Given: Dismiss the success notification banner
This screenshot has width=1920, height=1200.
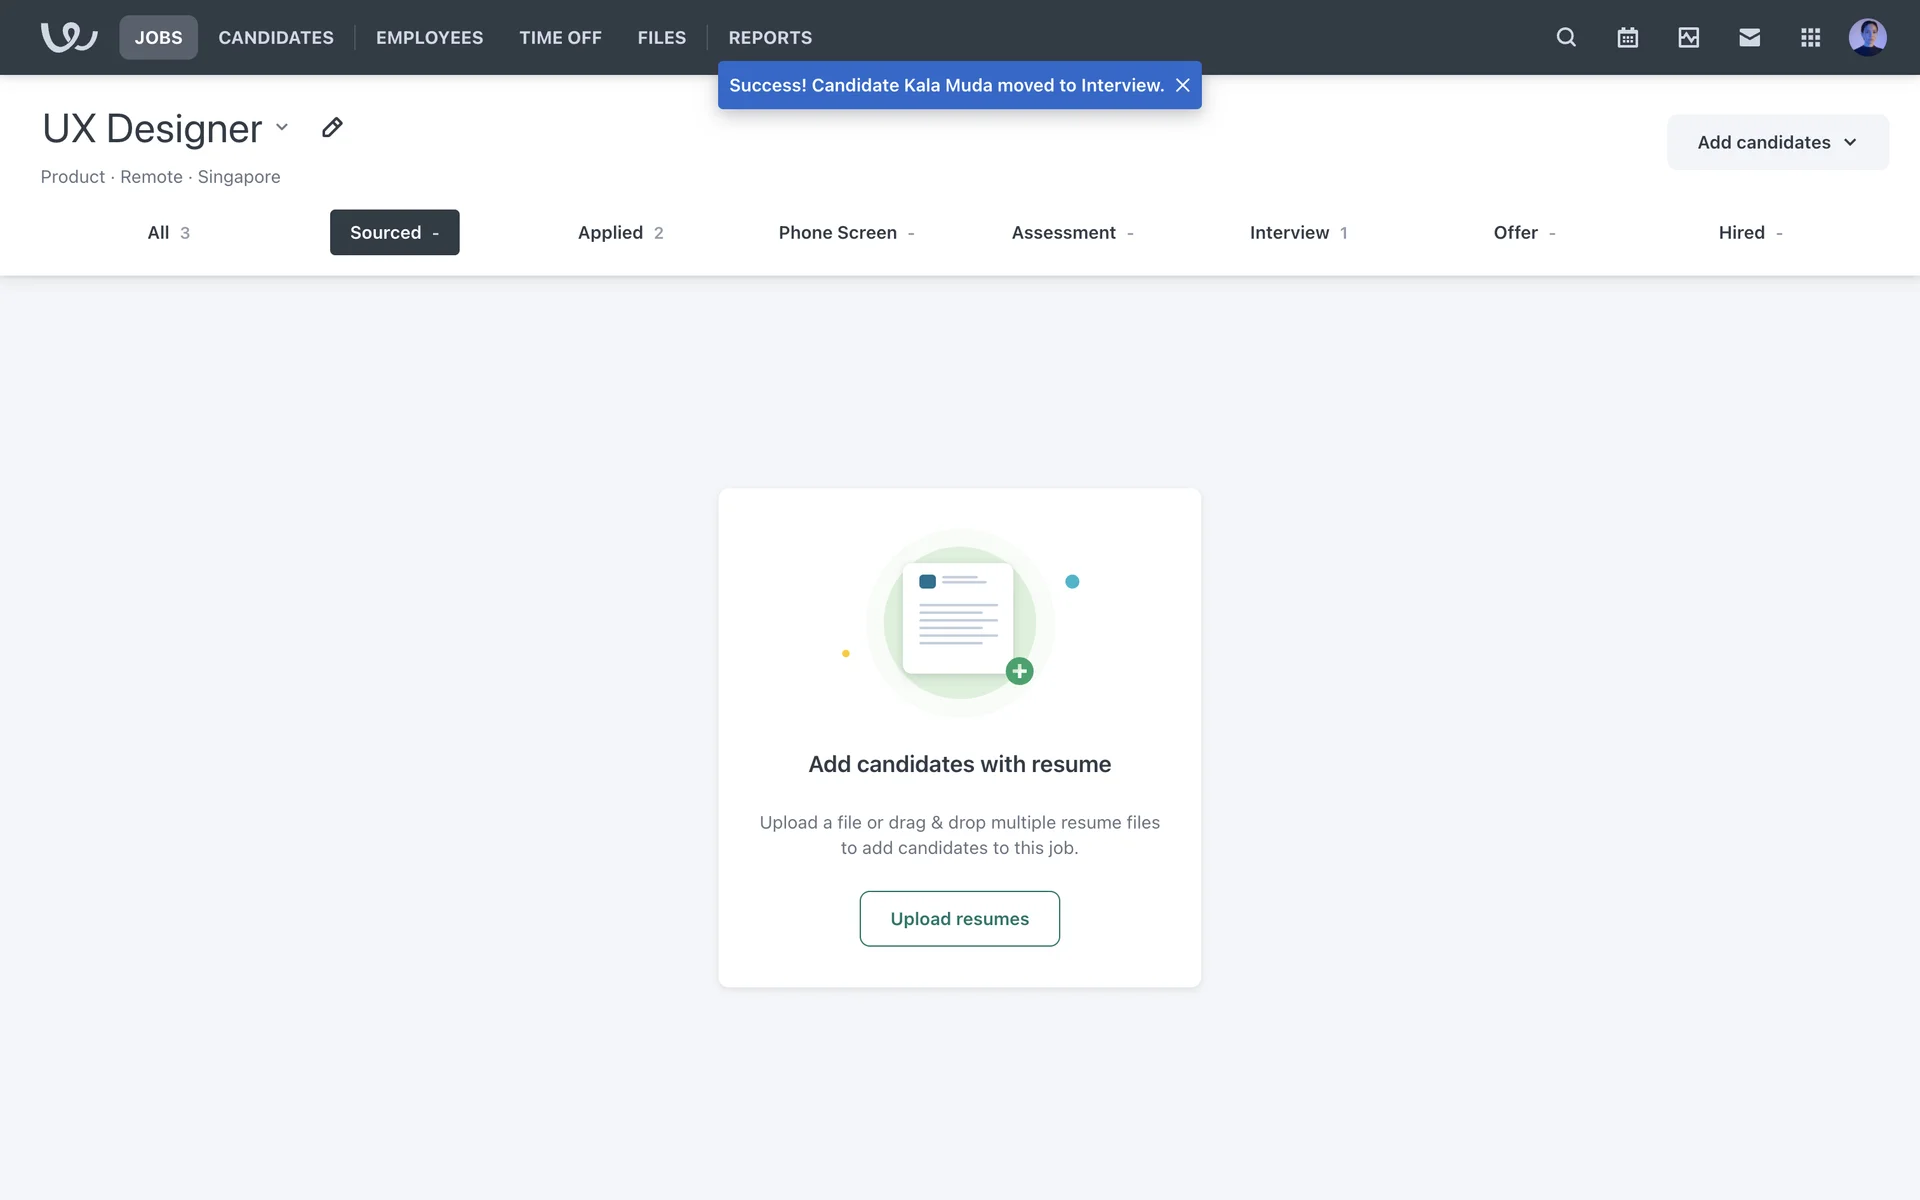Looking at the screenshot, I should pyautogui.click(x=1182, y=85).
